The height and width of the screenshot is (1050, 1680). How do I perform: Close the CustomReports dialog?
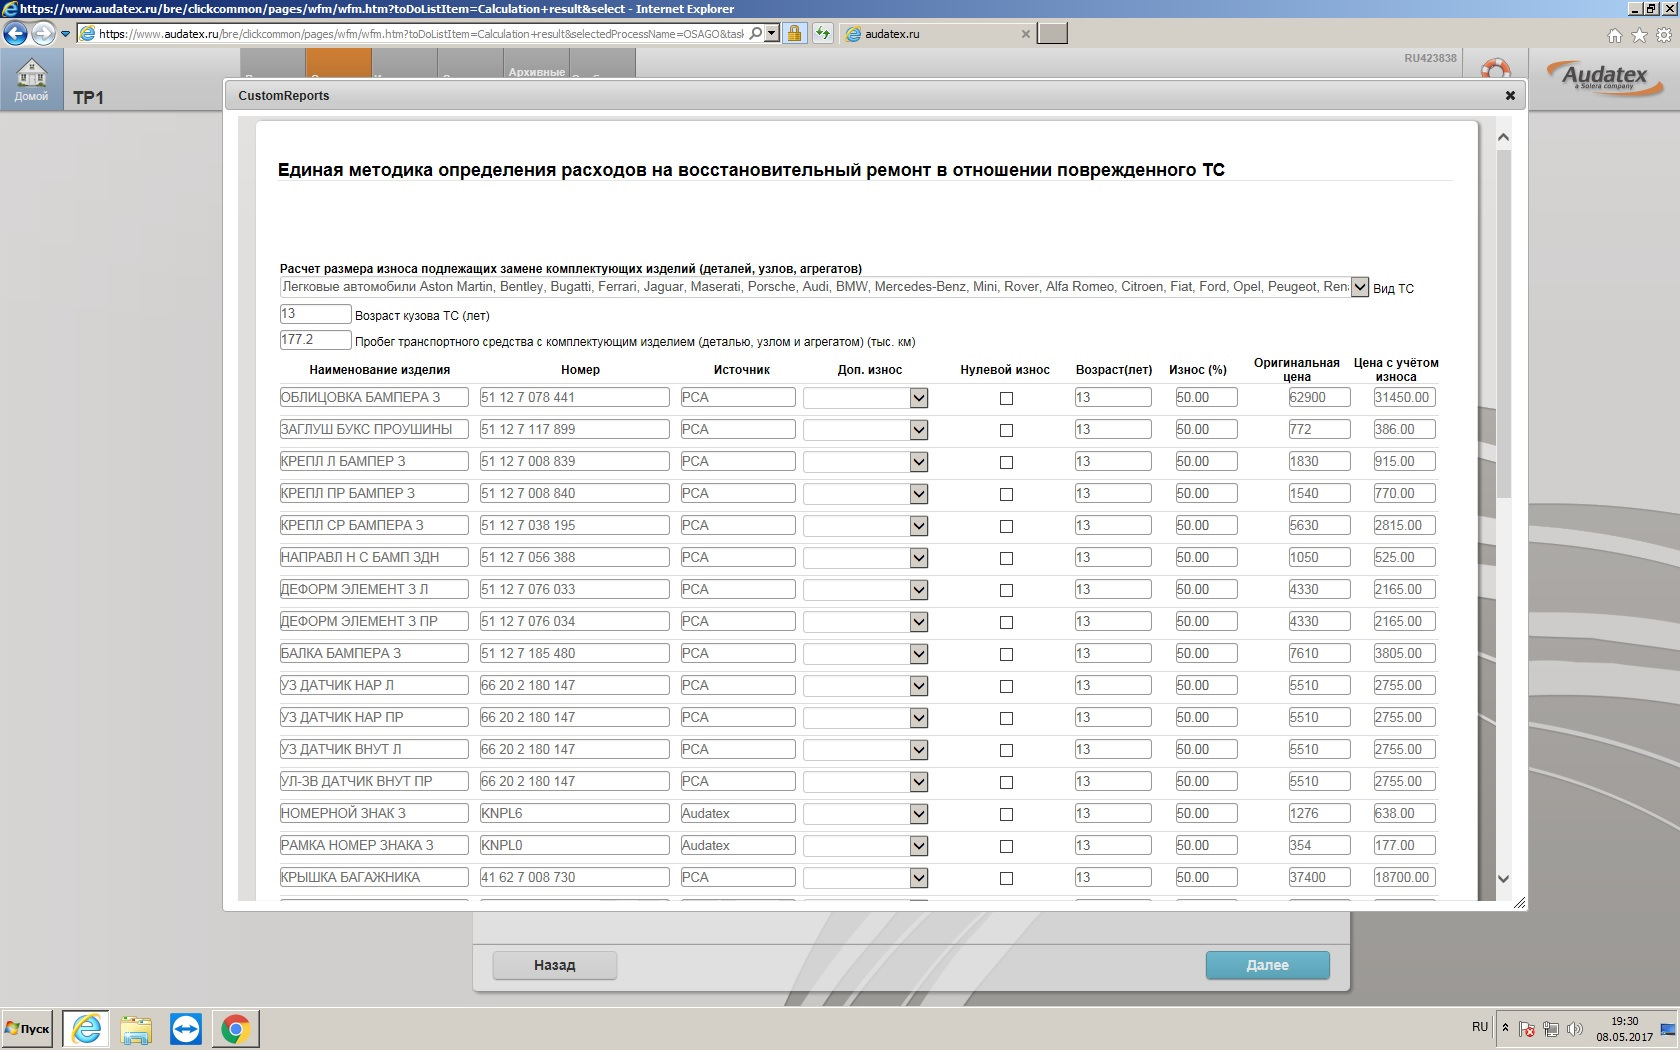click(x=1510, y=96)
